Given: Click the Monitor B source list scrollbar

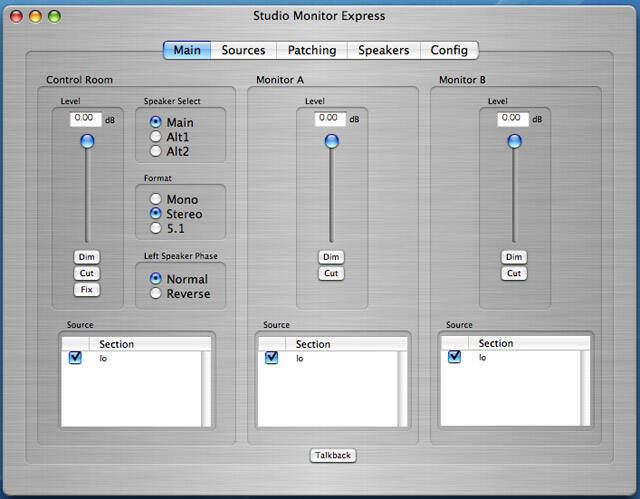Looking at the screenshot, I should coord(585,388).
